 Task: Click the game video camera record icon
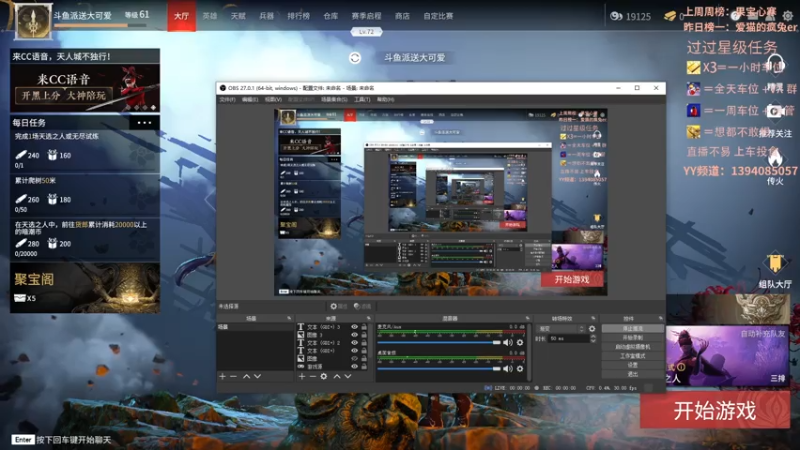point(774,111)
